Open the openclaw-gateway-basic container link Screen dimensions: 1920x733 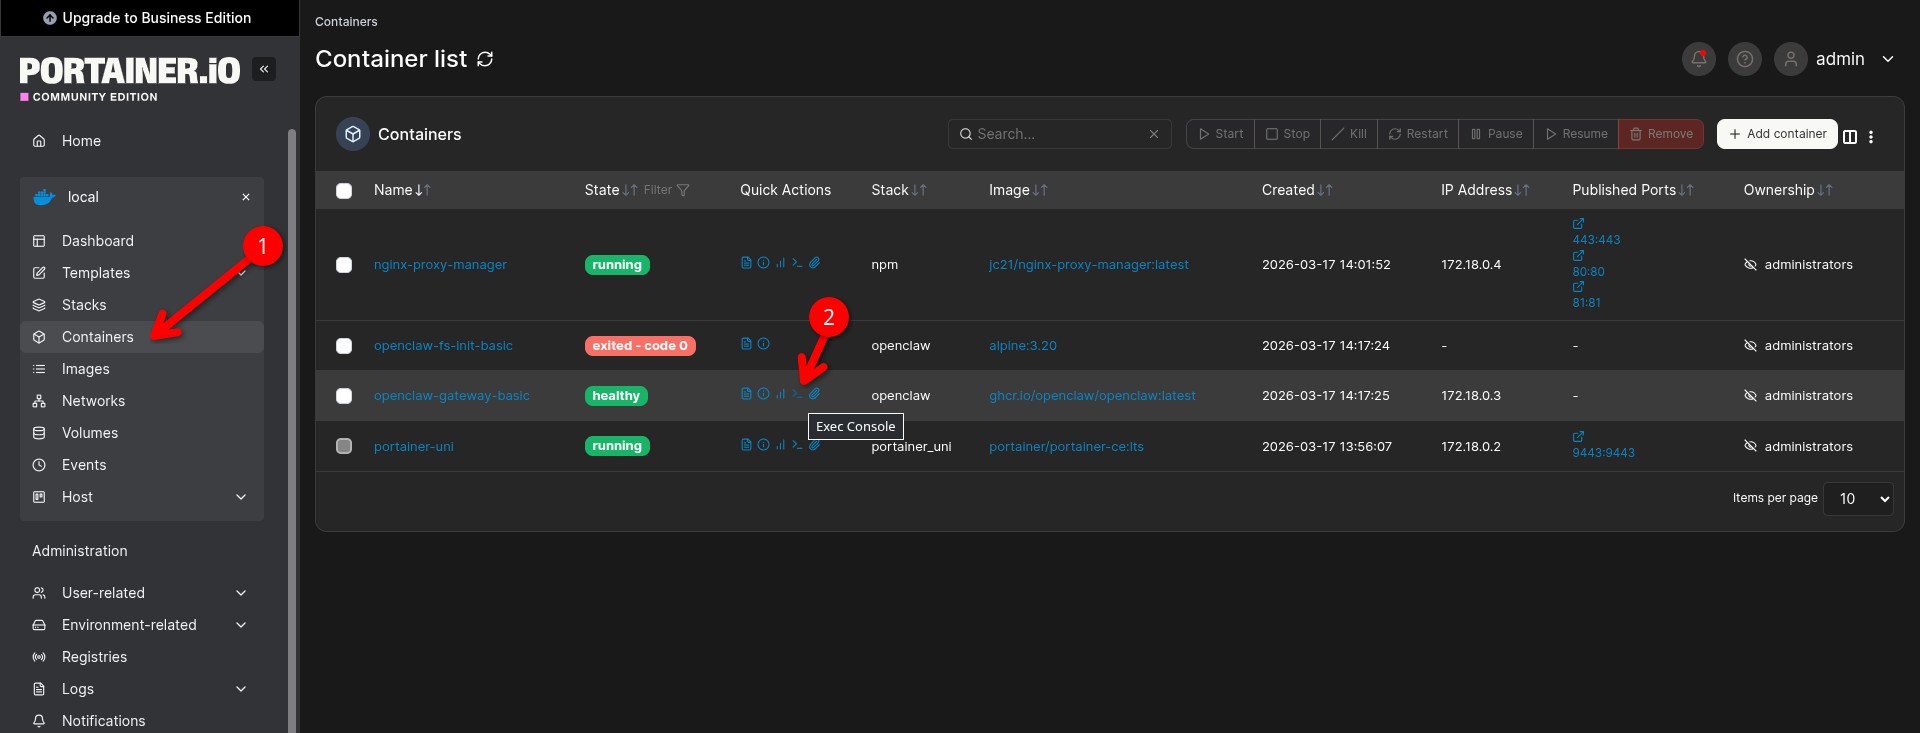(x=452, y=396)
